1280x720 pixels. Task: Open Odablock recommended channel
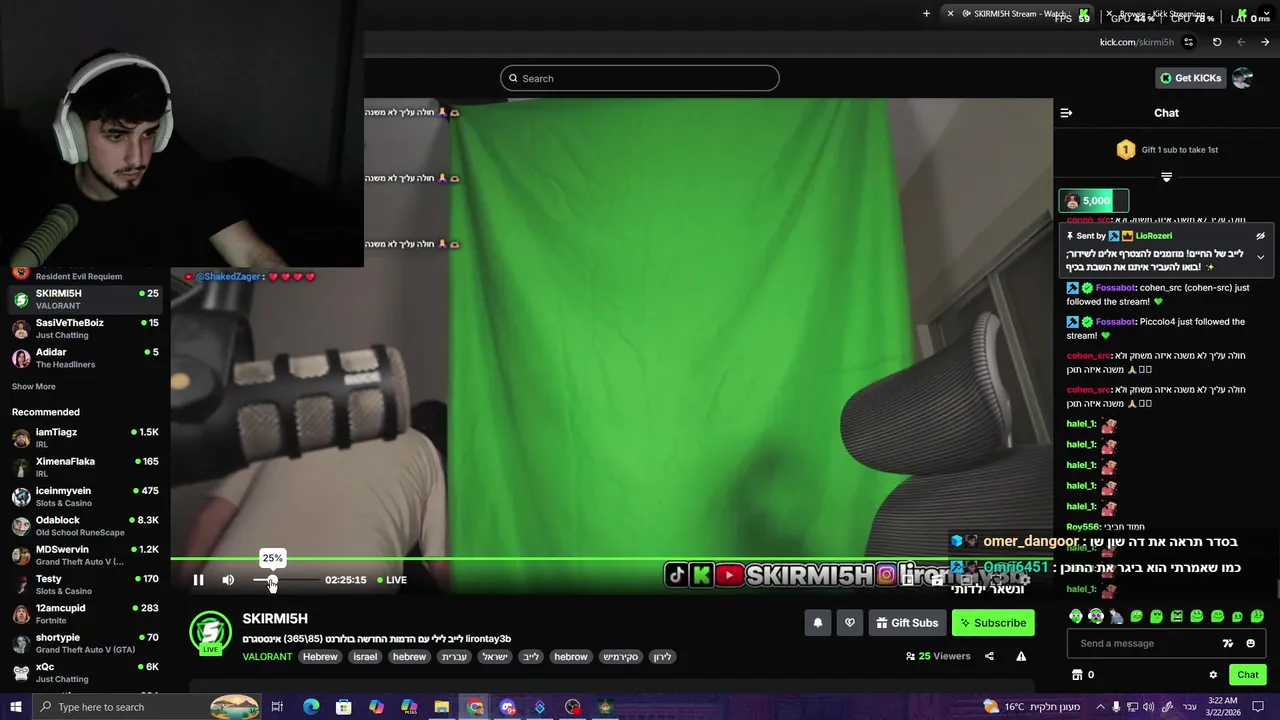point(85,526)
